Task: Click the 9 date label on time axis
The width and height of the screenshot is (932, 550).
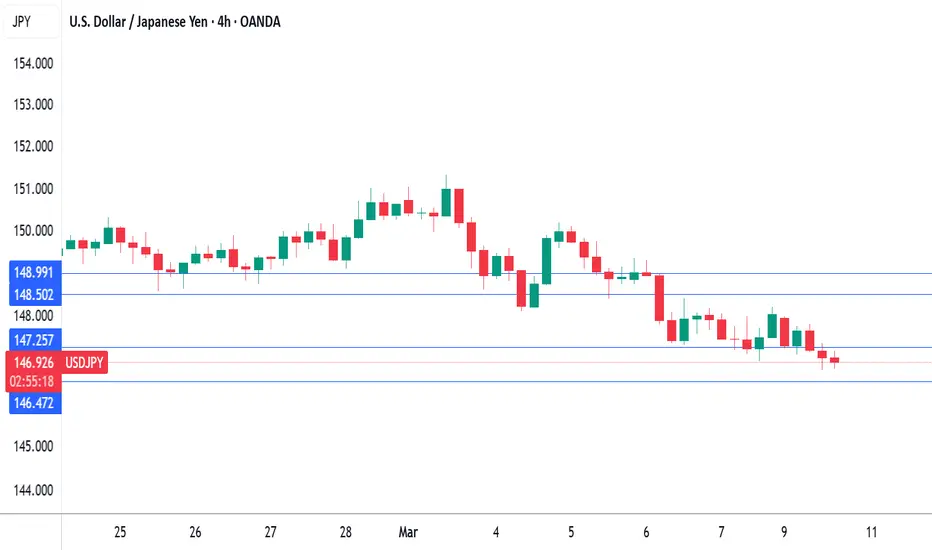Action: [x=784, y=532]
